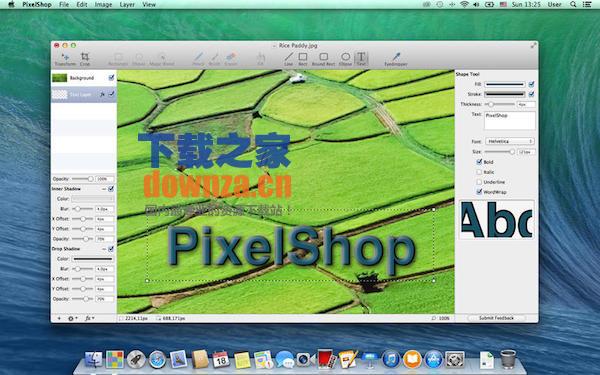
Task: Open the View menu
Action: click(x=149, y=5)
